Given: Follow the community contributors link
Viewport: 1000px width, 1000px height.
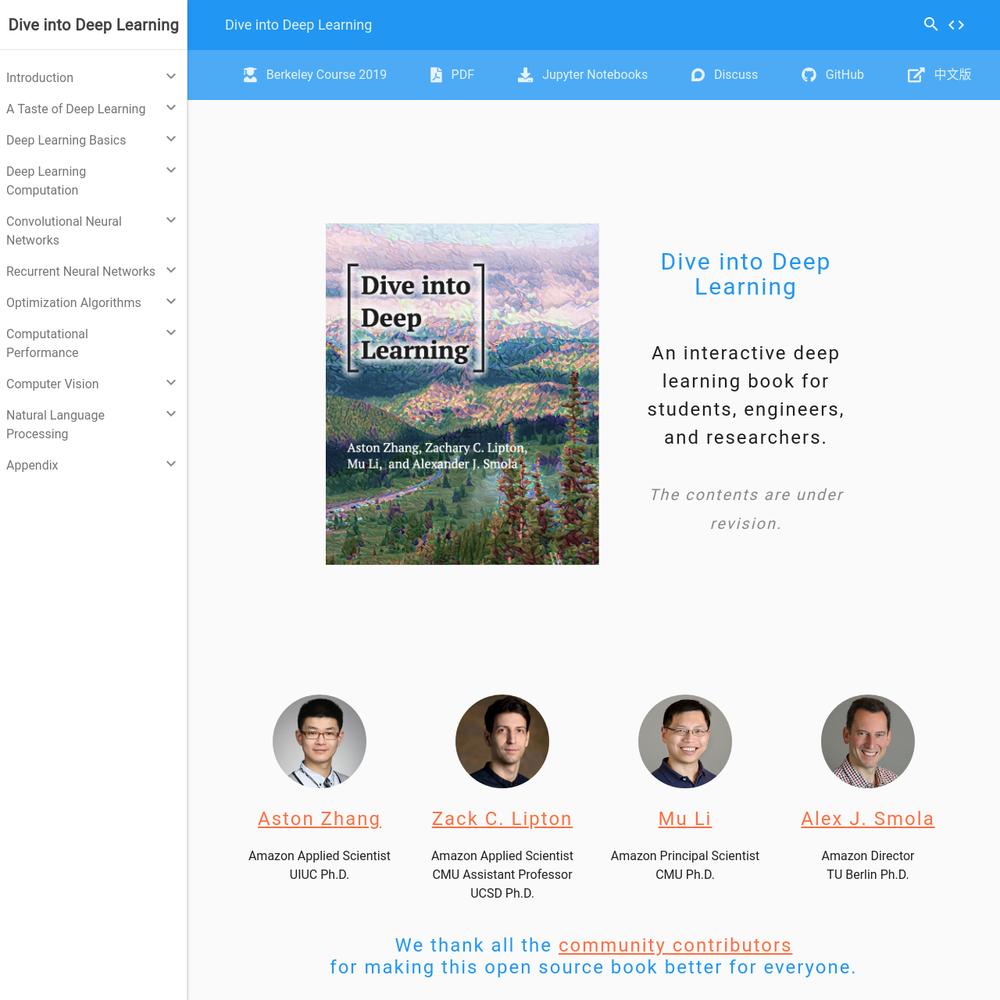Looking at the screenshot, I should click(675, 945).
